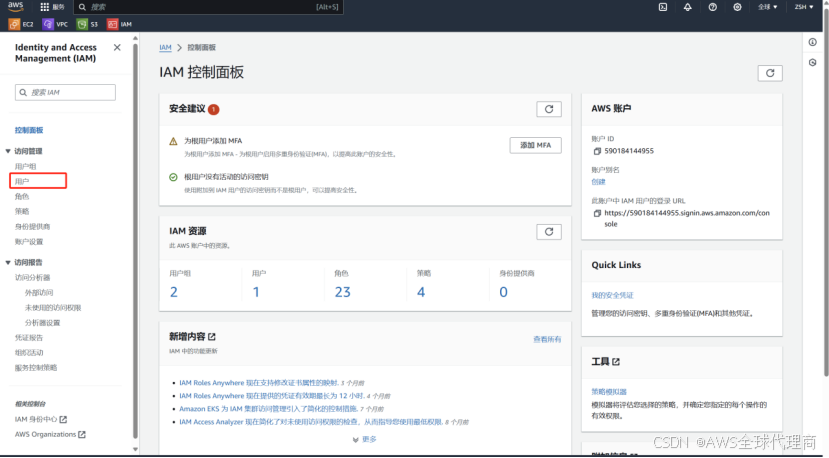Open the external link icon beside 新增内容
The width and height of the screenshot is (829, 458).
[x=212, y=336]
